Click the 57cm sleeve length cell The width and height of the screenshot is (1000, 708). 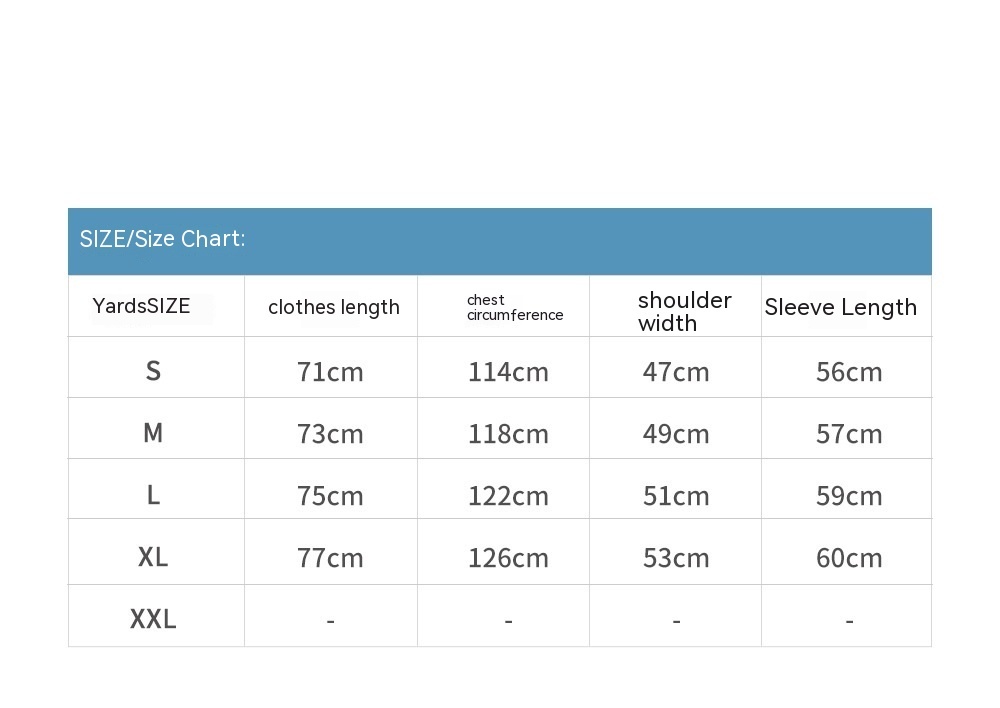[849, 434]
